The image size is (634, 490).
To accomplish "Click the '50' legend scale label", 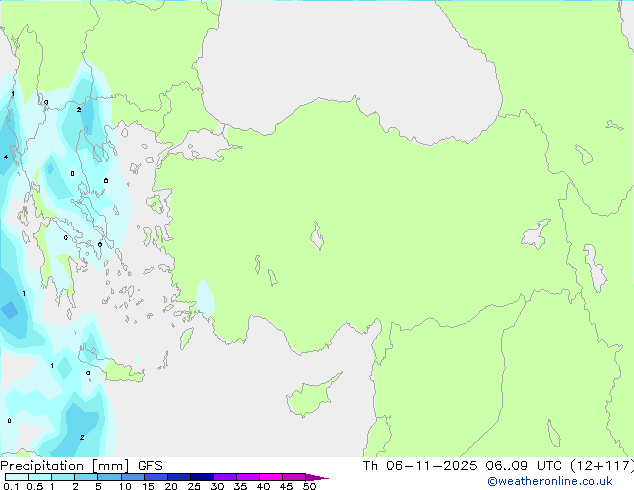I will 309,486.
